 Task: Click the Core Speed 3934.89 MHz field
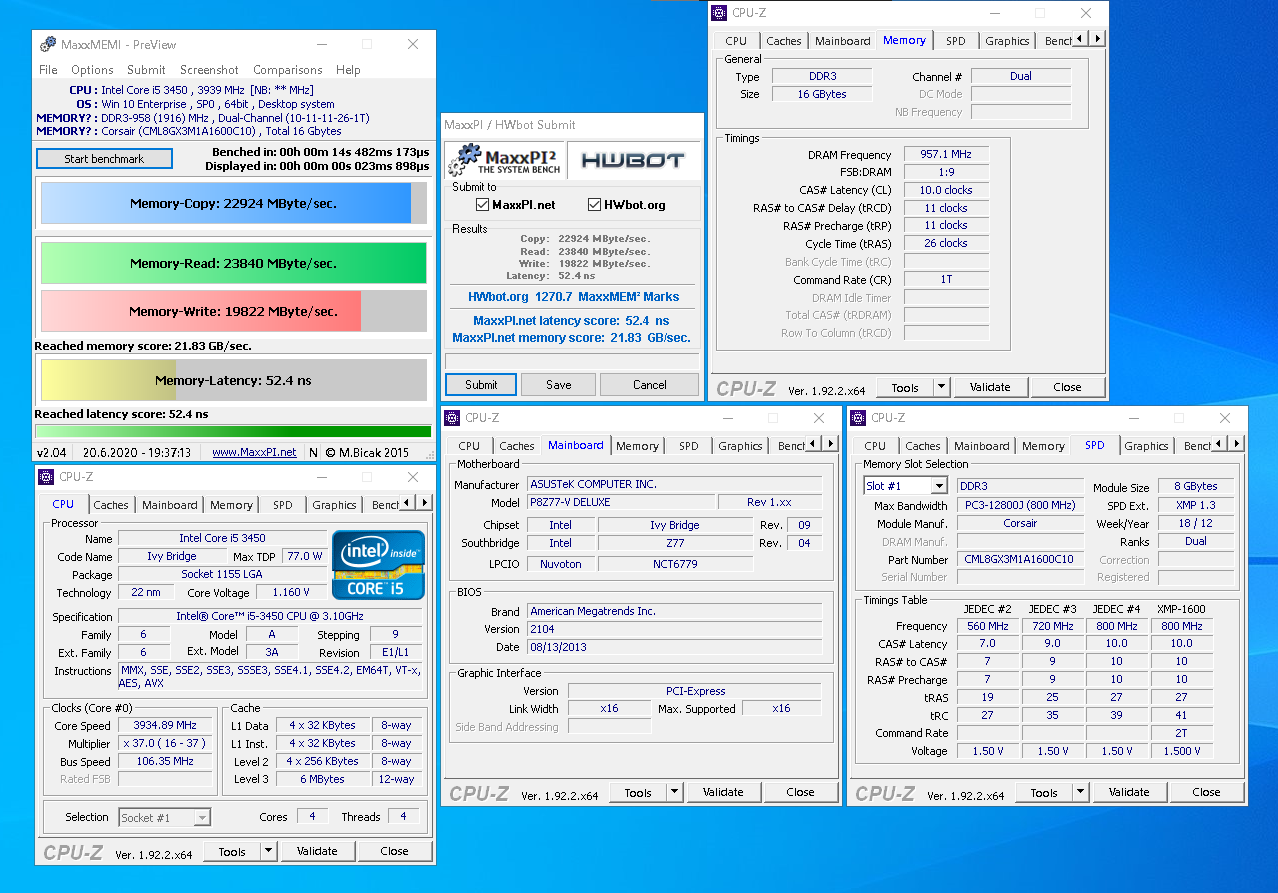166,725
